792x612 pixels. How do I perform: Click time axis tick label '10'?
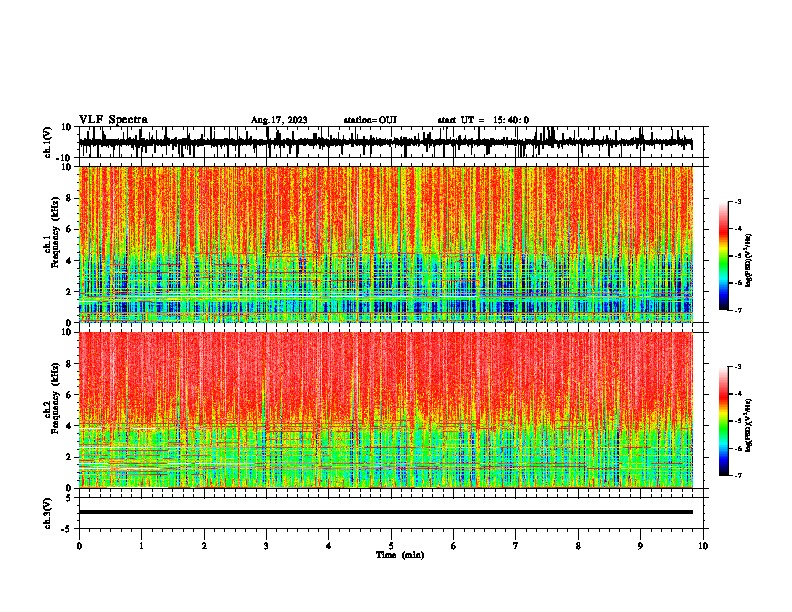click(703, 546)
